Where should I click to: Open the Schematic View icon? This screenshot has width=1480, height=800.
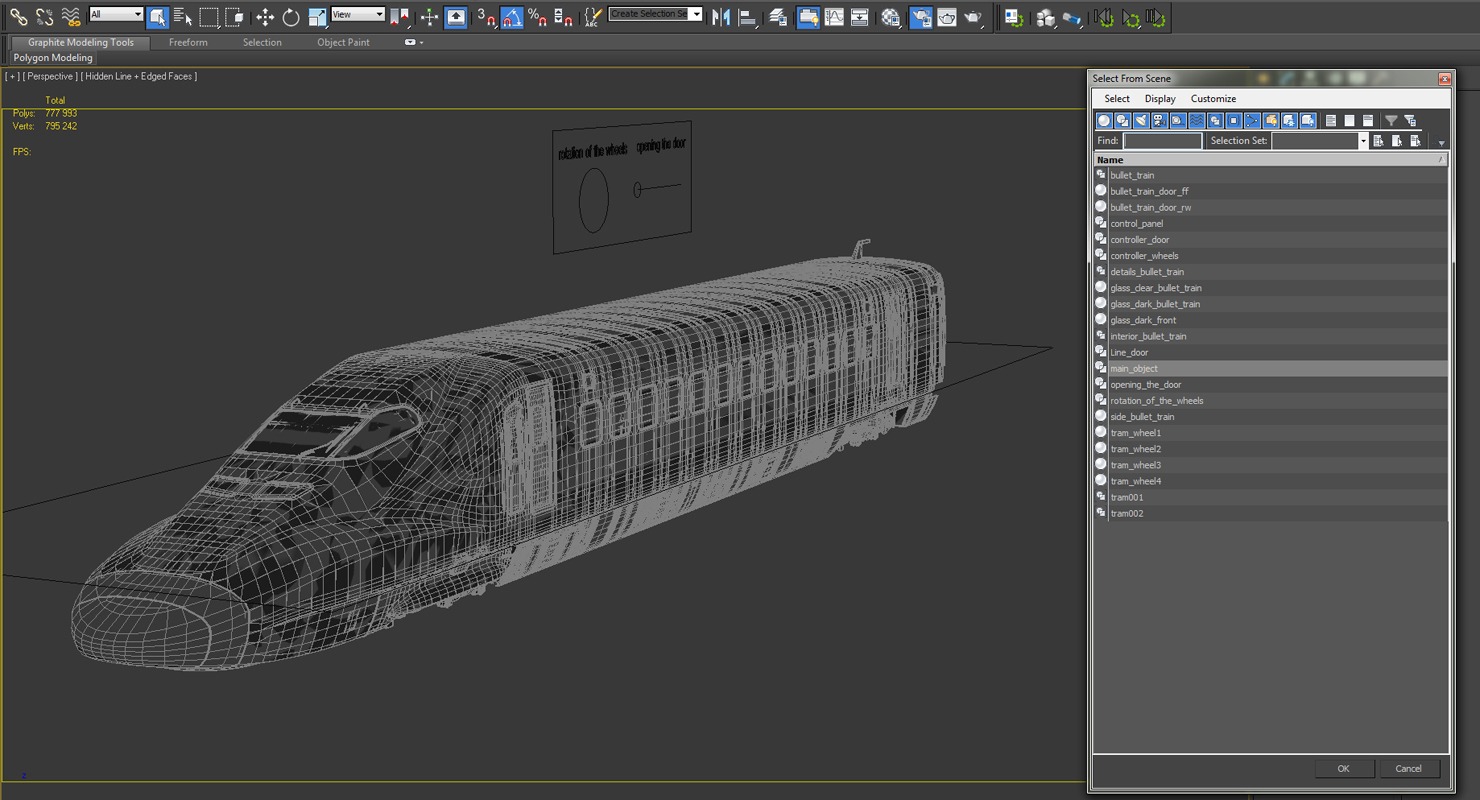click(860, 17)
